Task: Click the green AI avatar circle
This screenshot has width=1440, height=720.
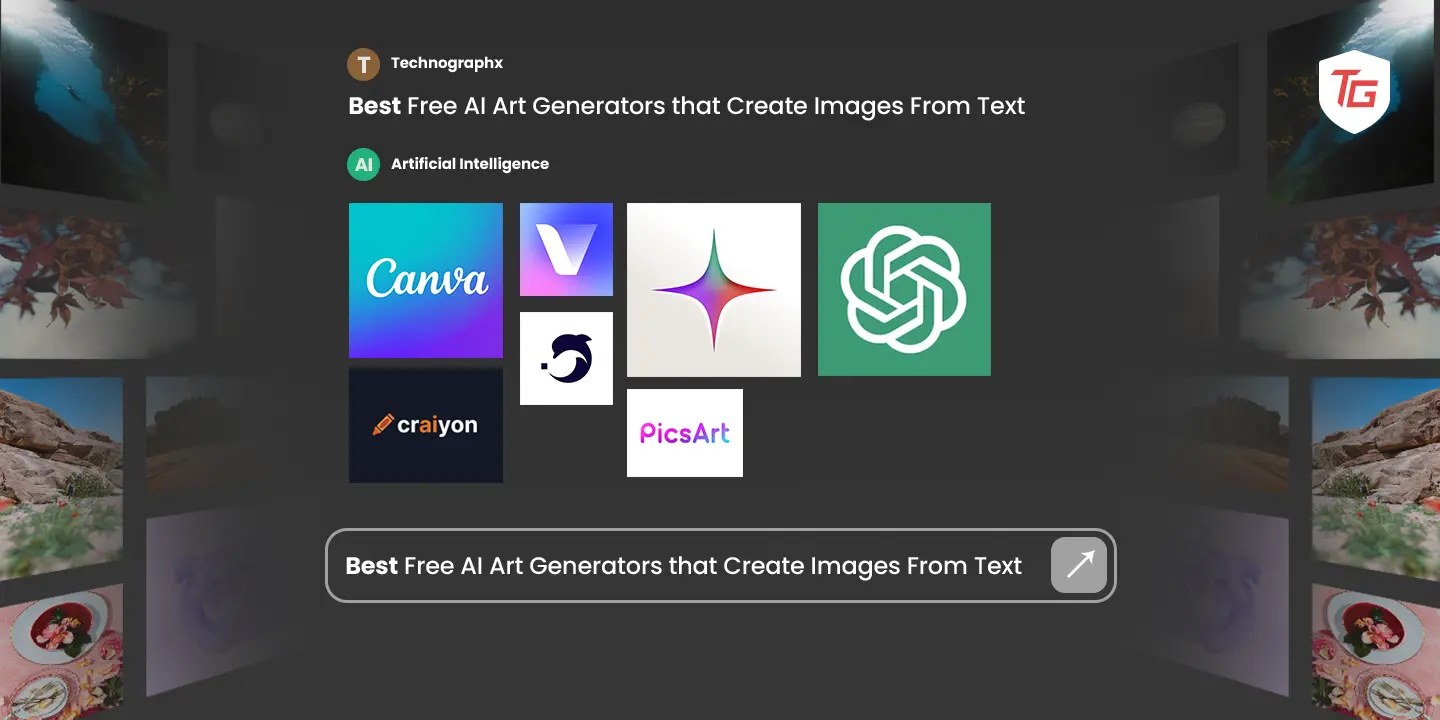Action: click(363, 164)
